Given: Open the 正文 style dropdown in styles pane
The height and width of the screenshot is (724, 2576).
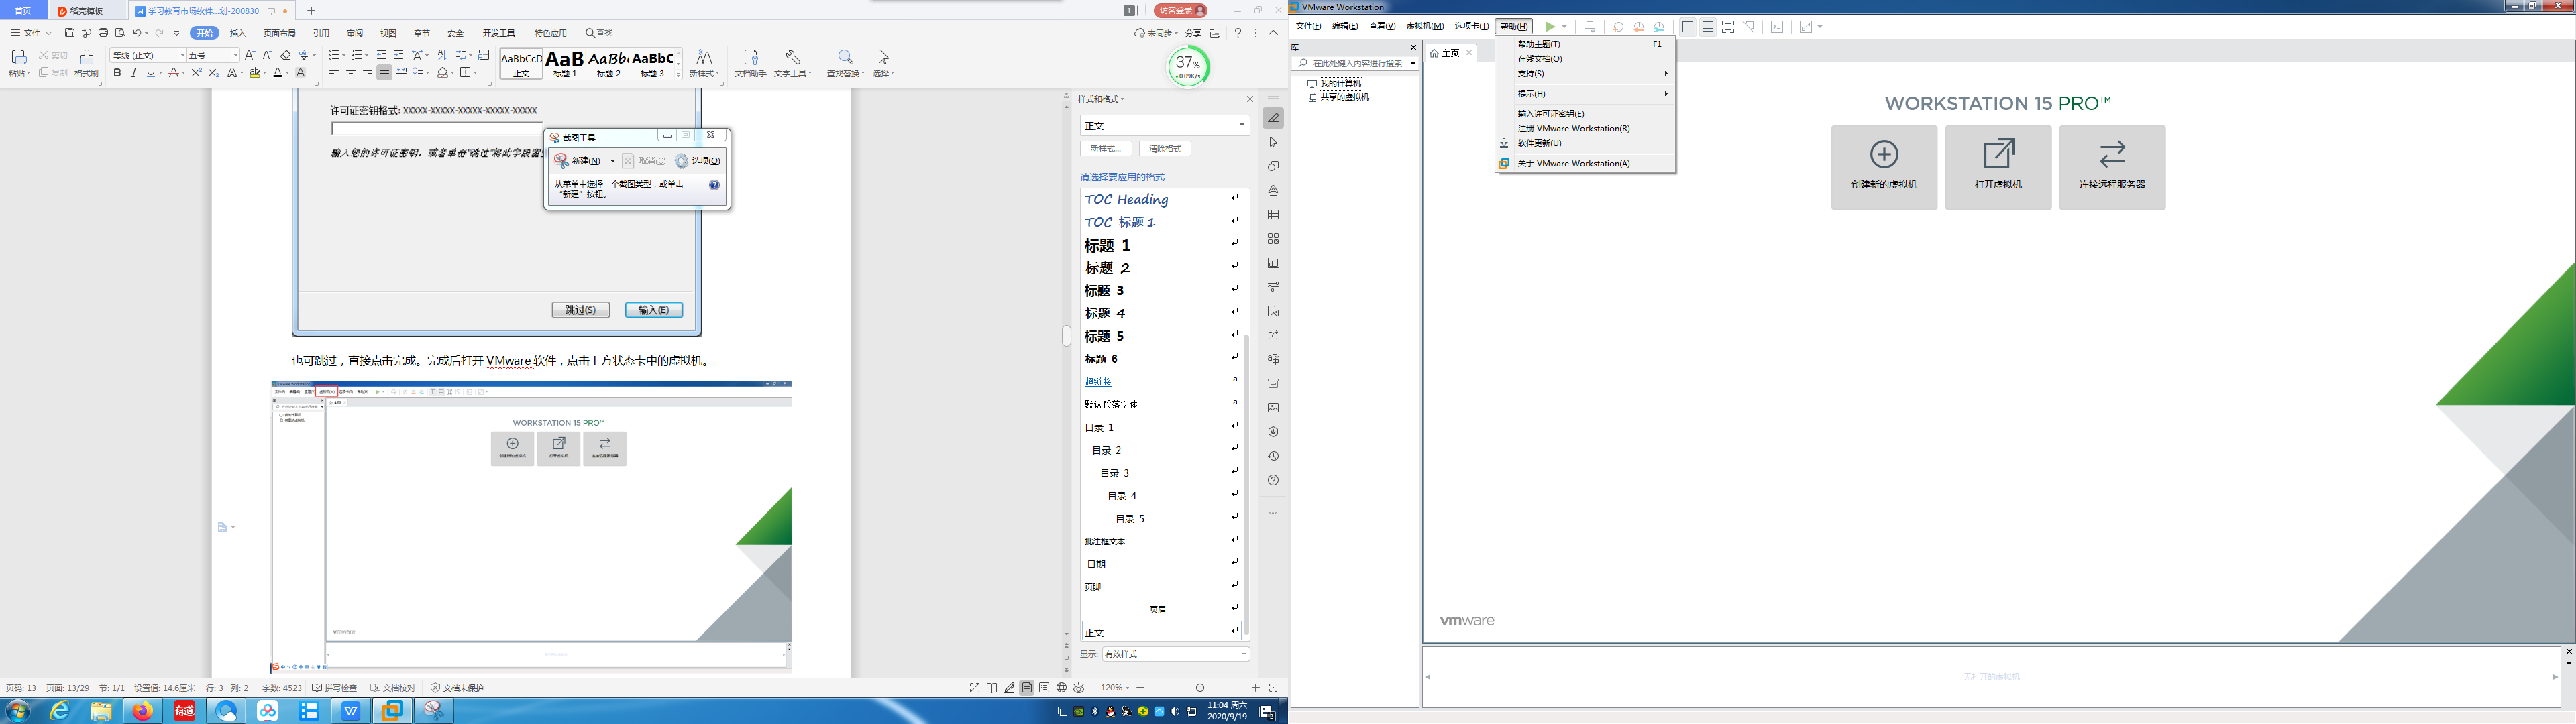Looking at the screenshot, I should (x=1165, y=125).
